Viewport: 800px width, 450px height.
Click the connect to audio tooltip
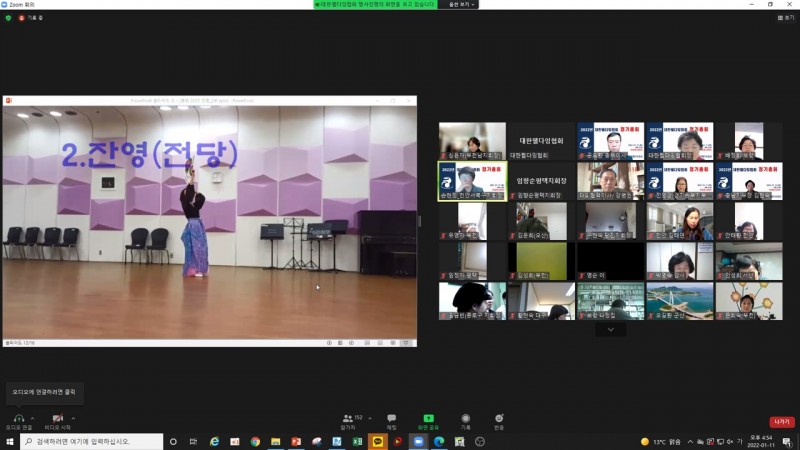[42, 391]
